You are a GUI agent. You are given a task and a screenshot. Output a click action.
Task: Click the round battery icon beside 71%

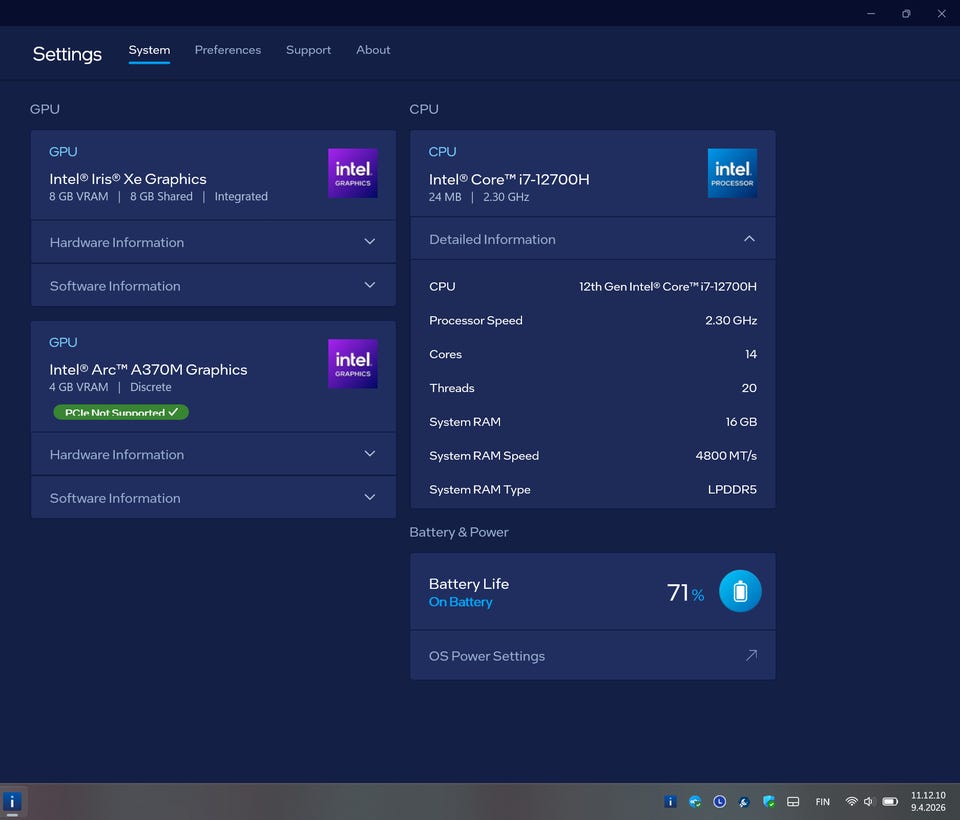740,592
